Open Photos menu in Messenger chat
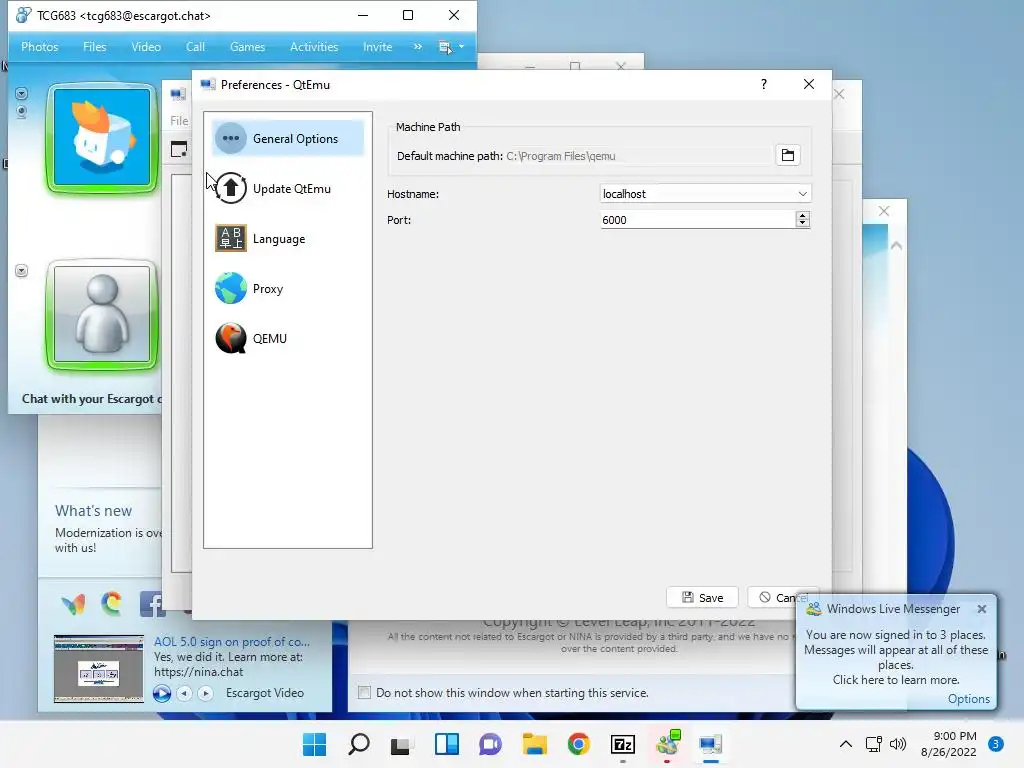This screenshot has width=1024, height=768. (x=39, y=47)
